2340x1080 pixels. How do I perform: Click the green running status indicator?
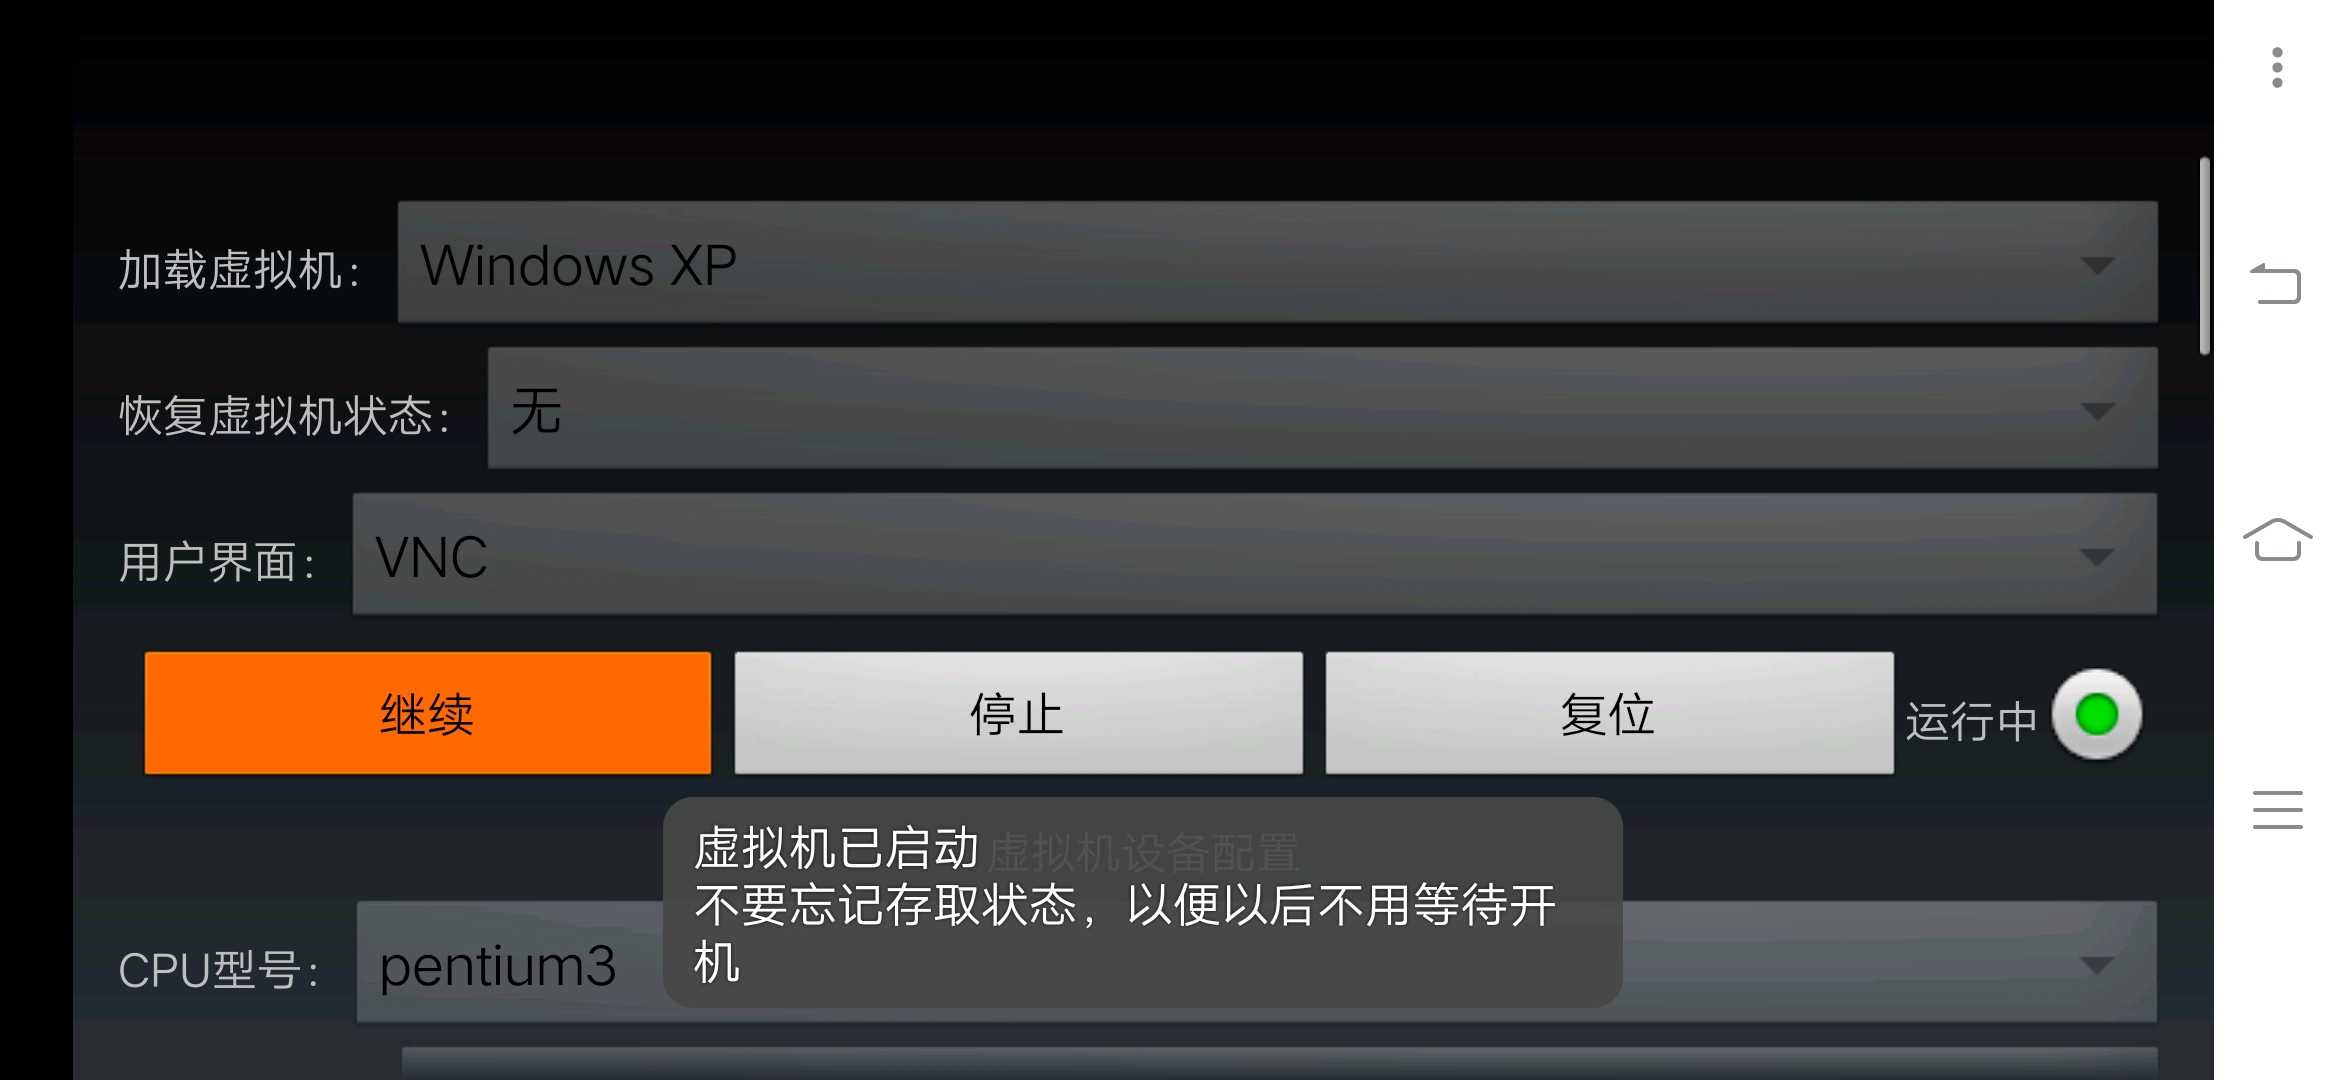(x=2096, y=714)
